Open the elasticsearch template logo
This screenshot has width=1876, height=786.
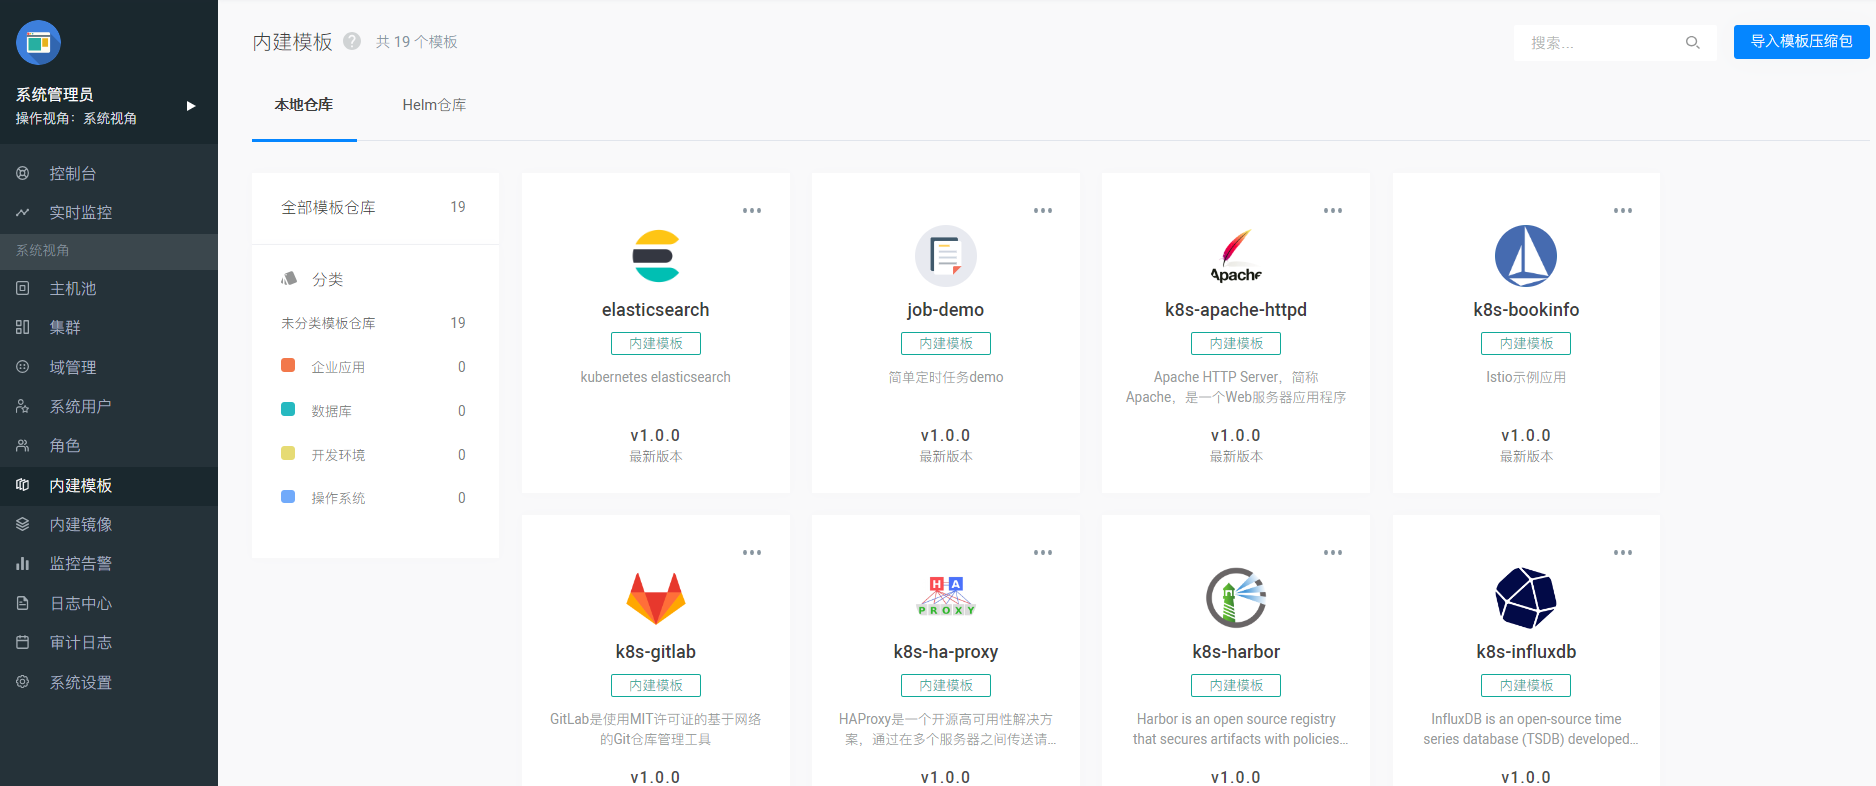coord(655,256)
